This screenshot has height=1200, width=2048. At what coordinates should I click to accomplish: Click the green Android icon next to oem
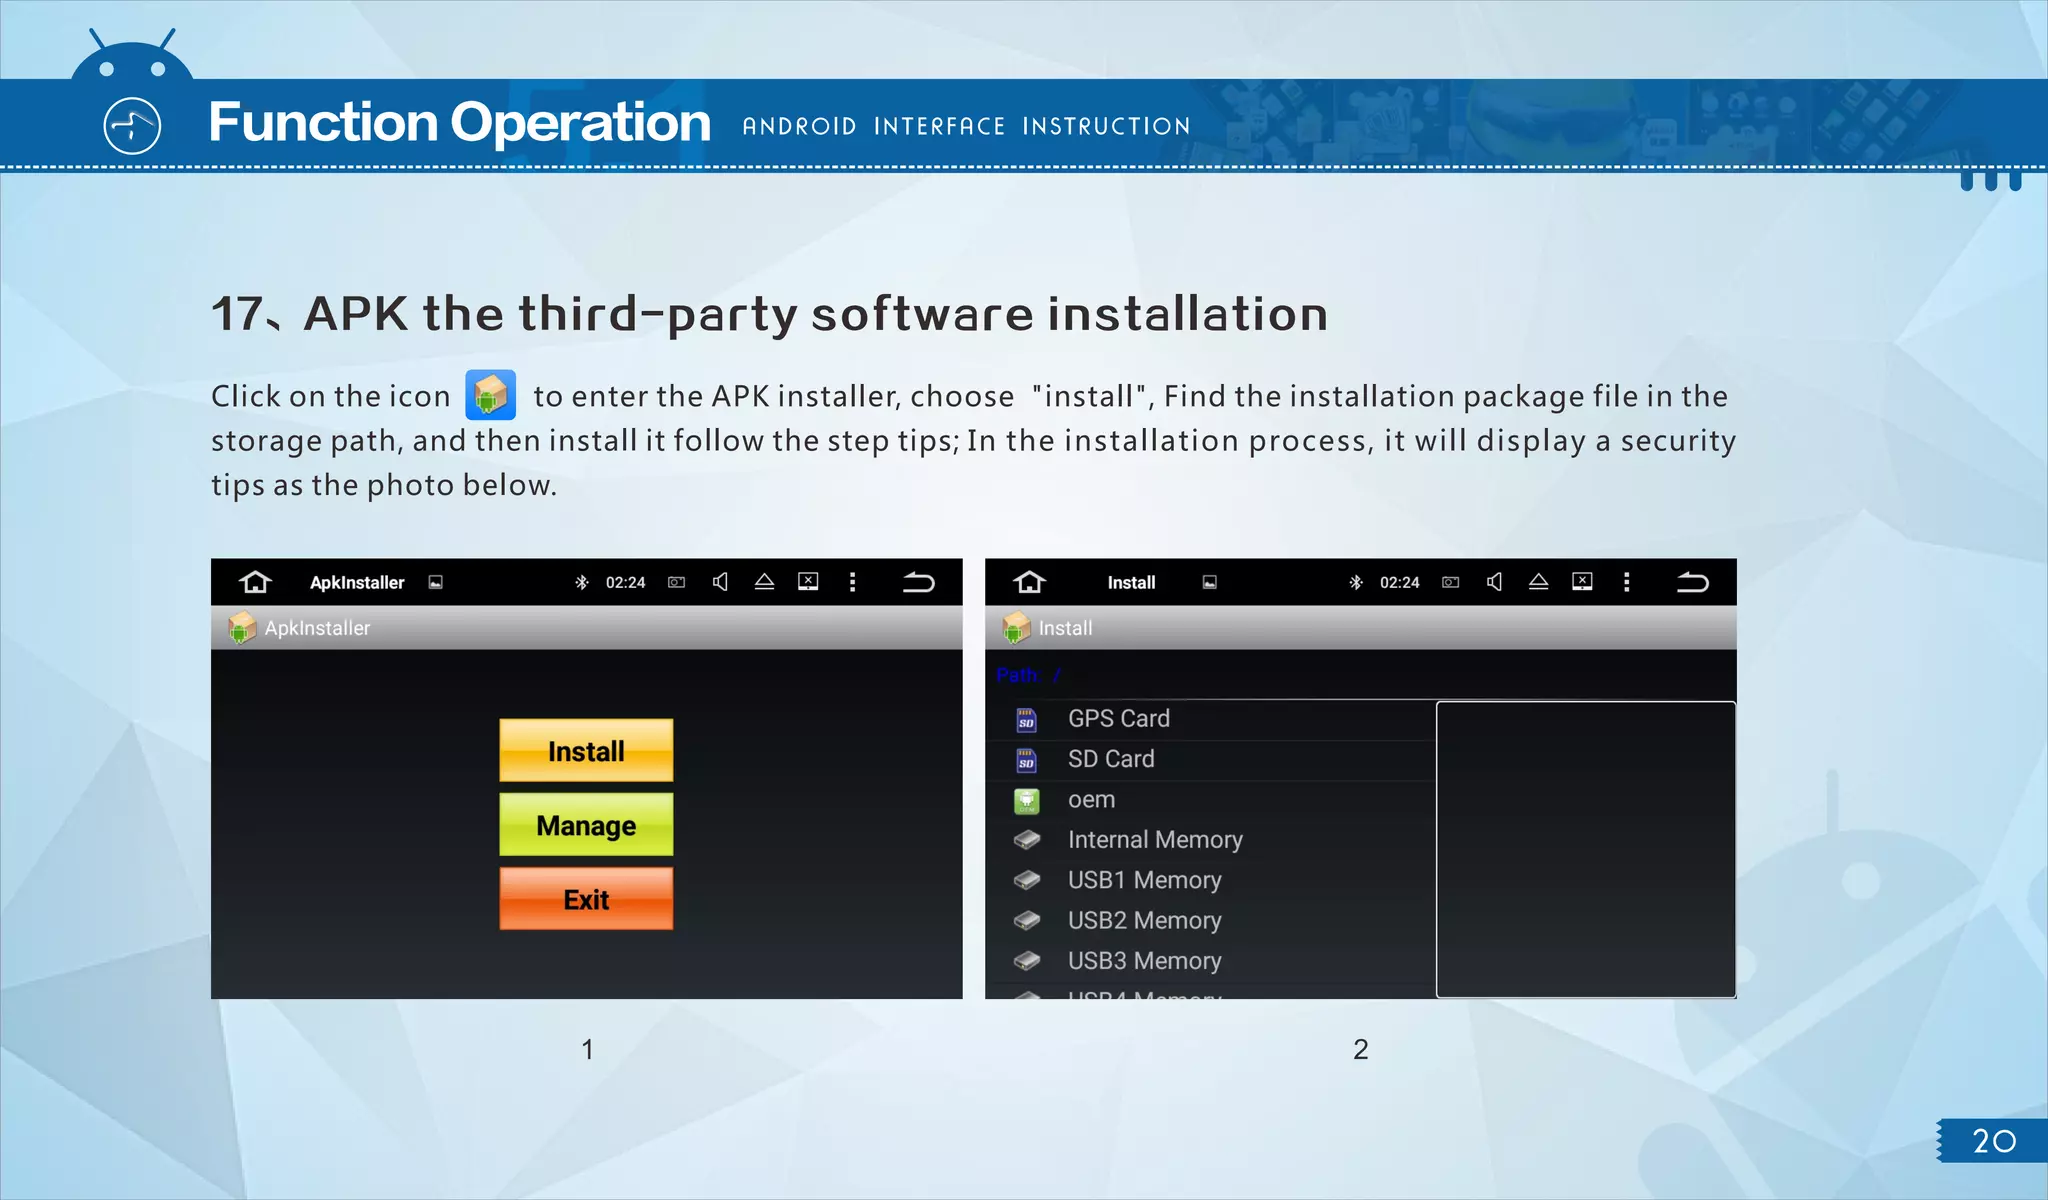1026,801
